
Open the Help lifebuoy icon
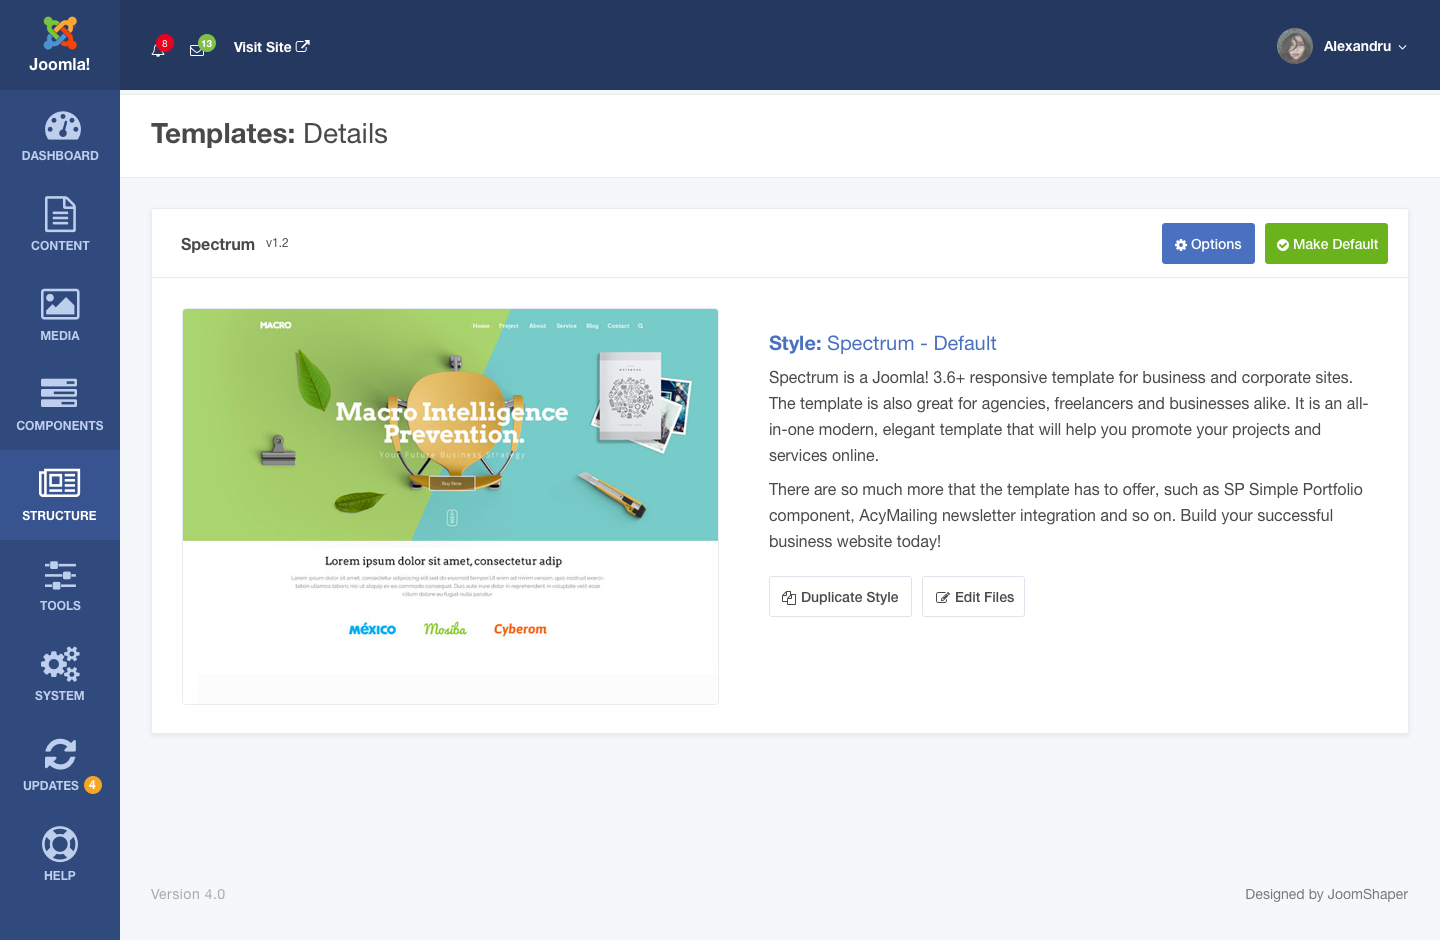pos(60,845)
